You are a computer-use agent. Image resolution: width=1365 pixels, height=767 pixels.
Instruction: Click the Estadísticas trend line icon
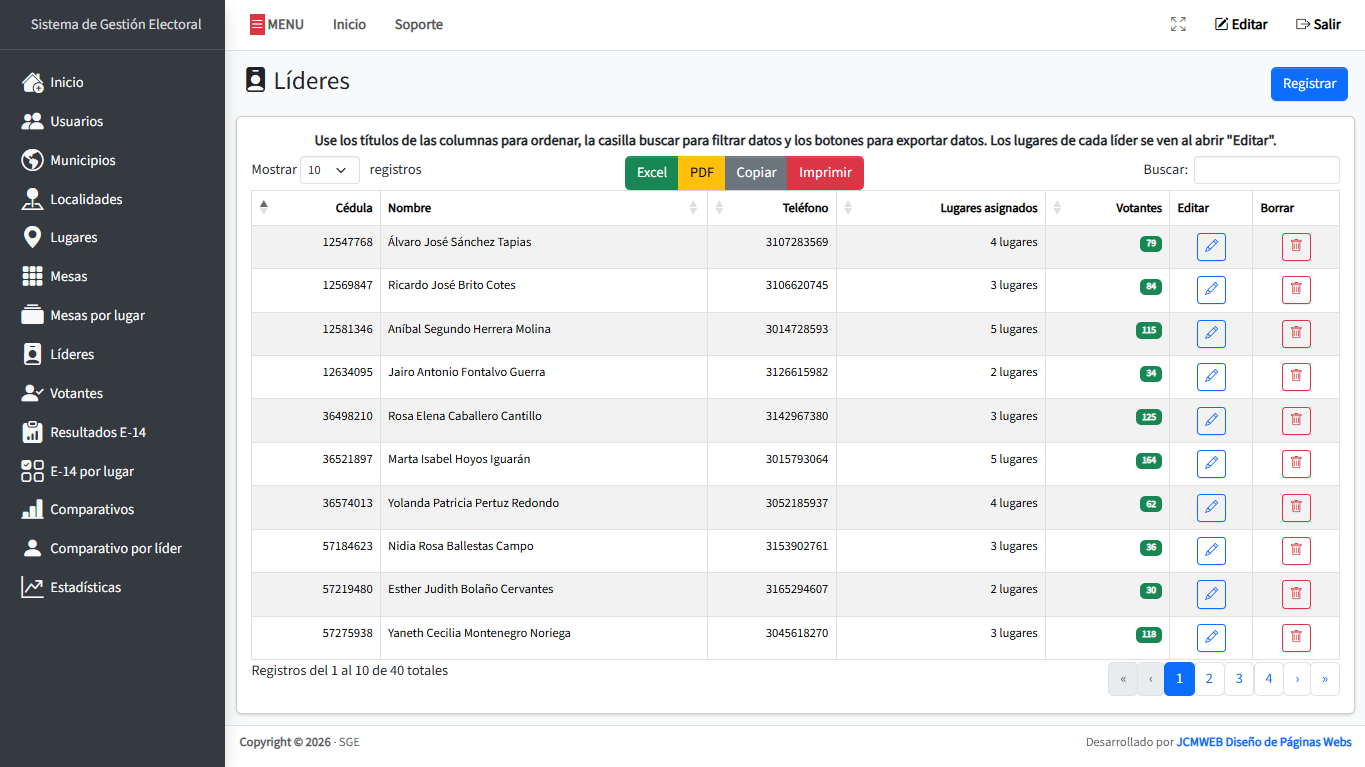coord(33,587)
